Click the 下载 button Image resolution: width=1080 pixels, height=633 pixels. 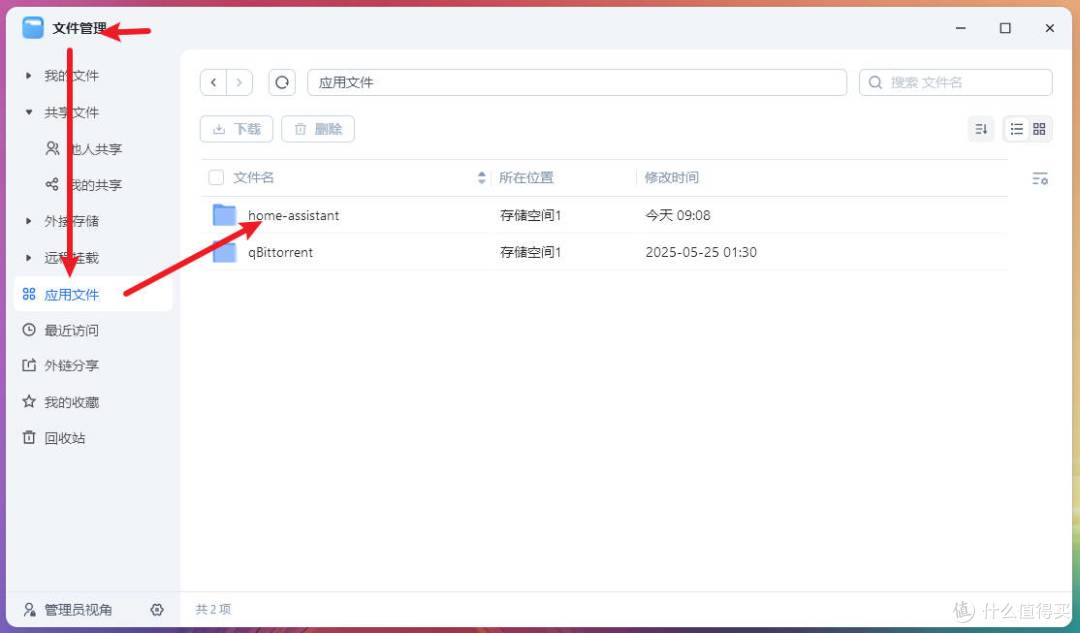(236, 129)
